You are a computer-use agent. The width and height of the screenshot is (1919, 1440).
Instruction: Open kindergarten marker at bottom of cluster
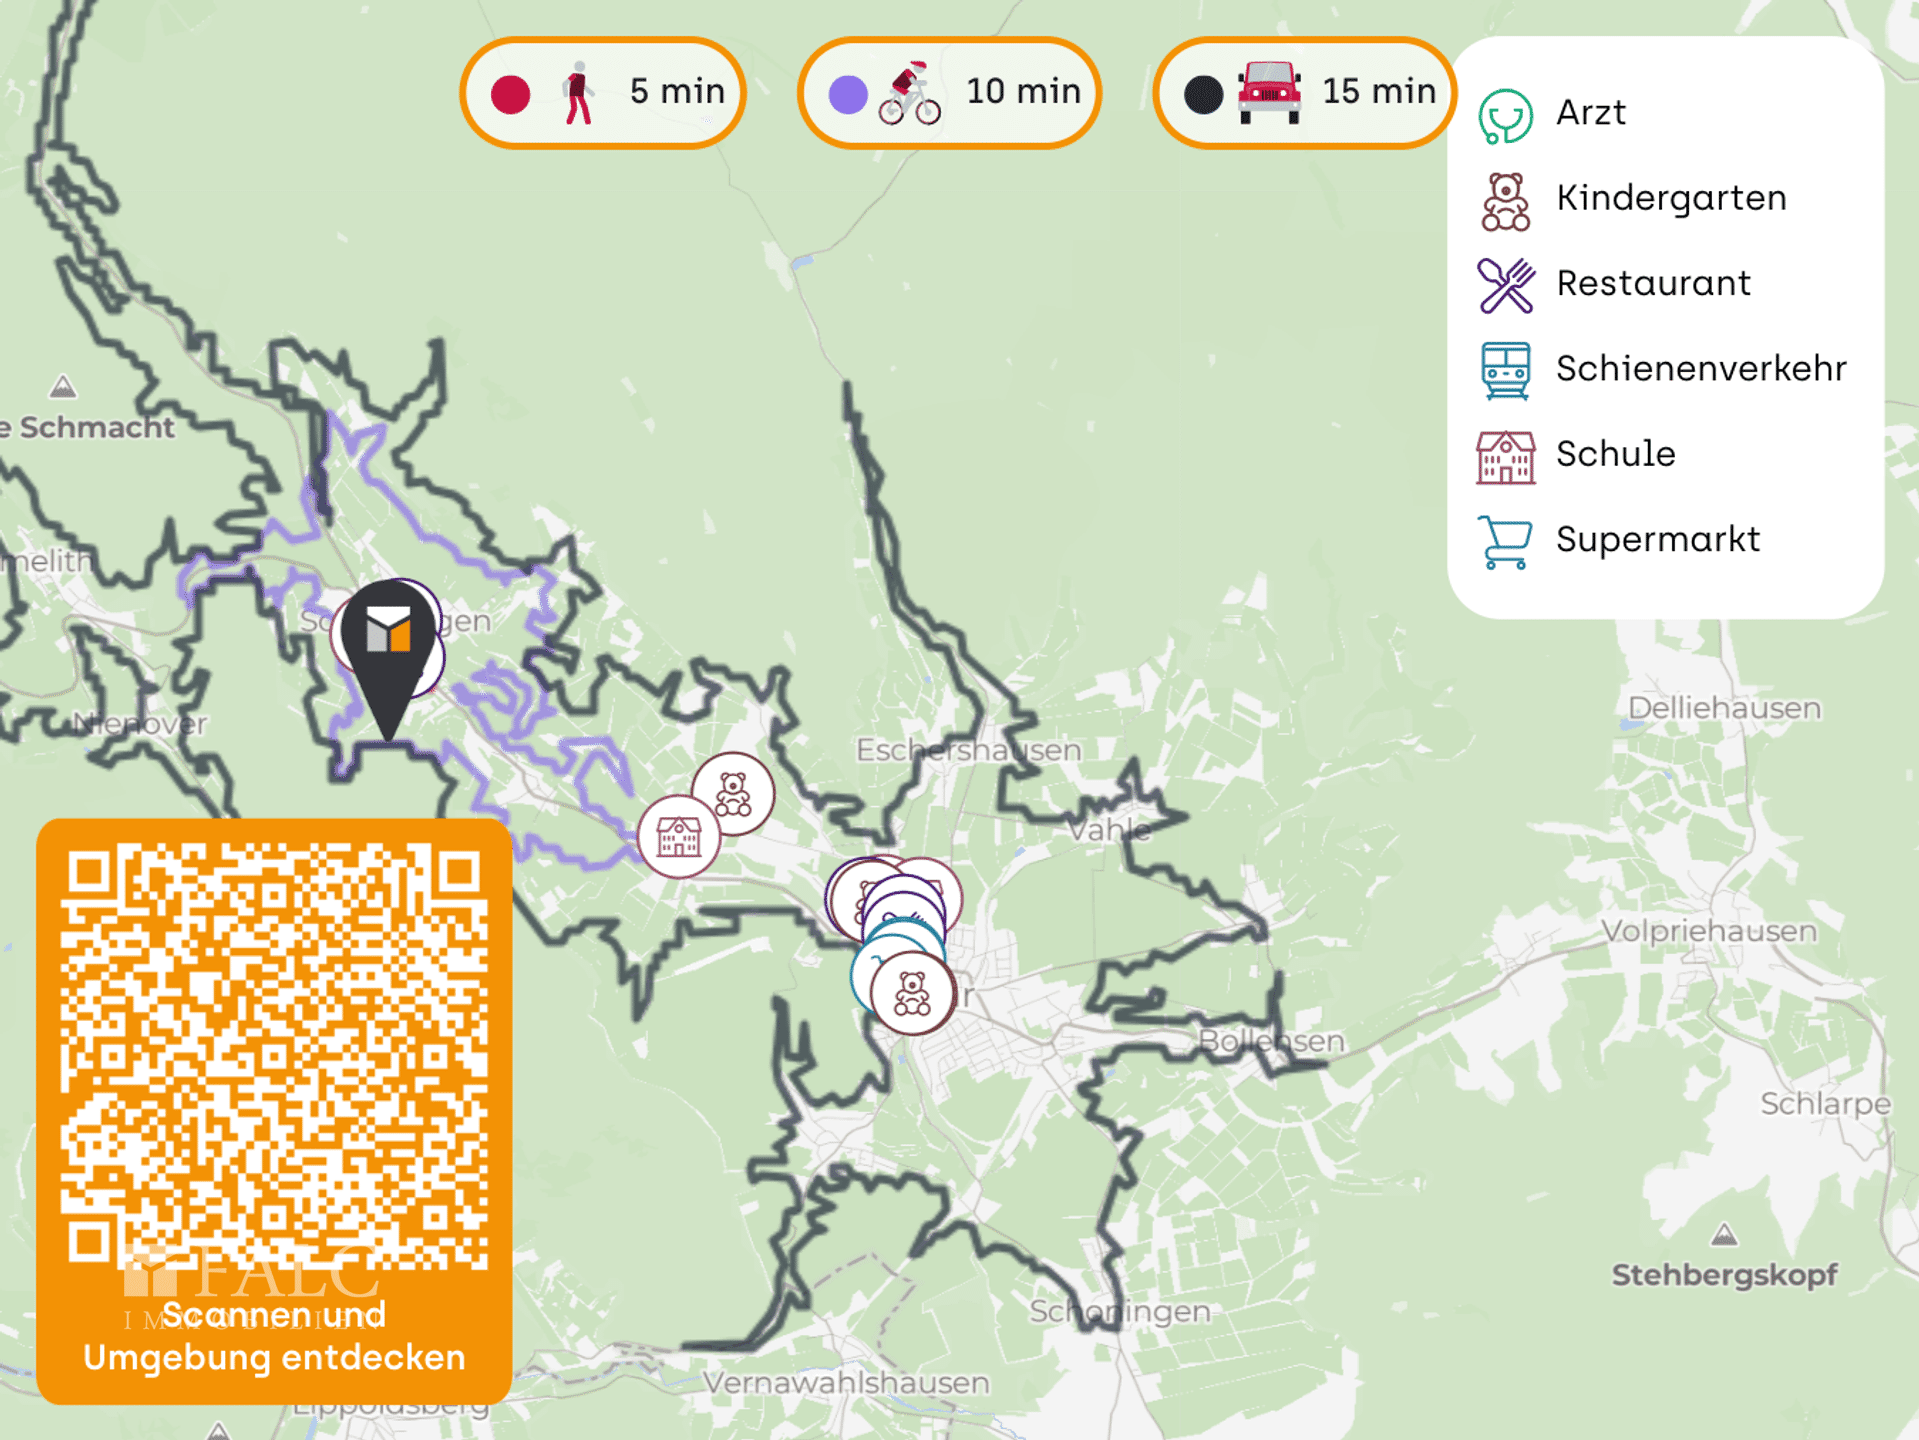[x=911, y=994]
